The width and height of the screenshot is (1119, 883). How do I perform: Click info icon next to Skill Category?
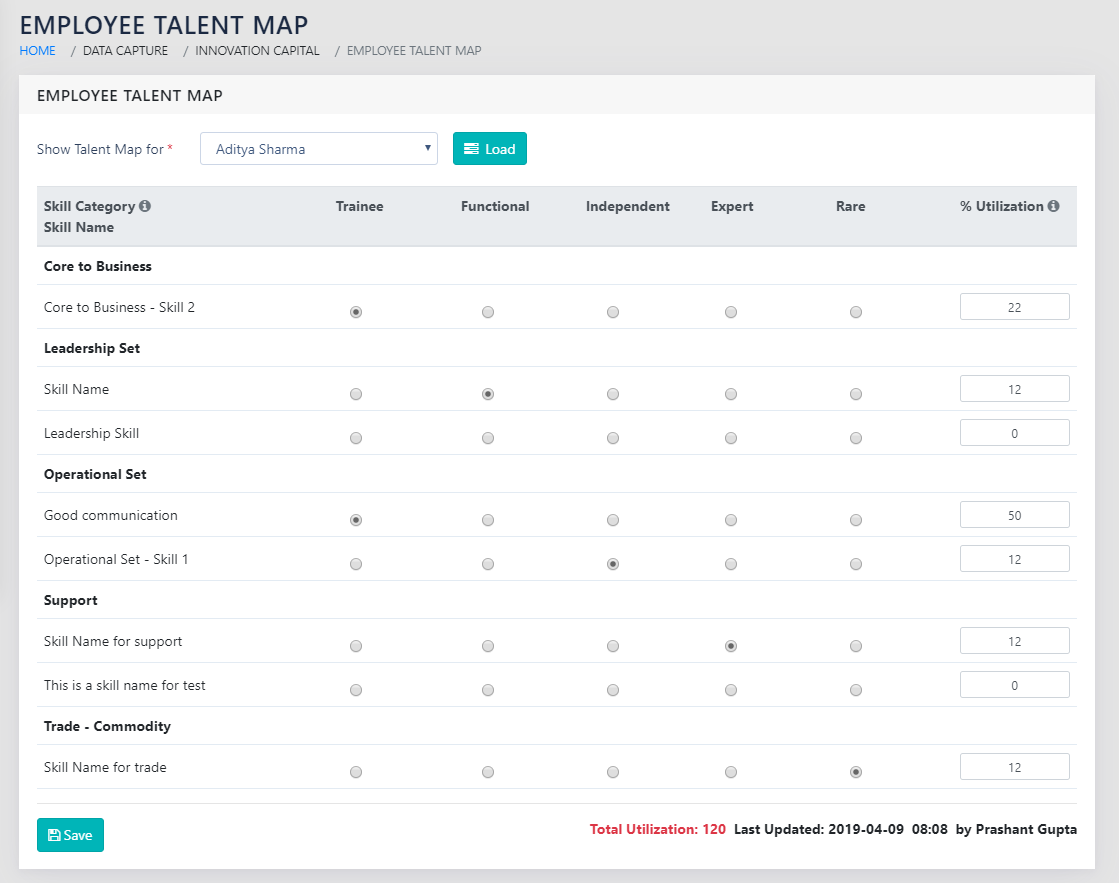pyautogui.click(x=145, y=207)
